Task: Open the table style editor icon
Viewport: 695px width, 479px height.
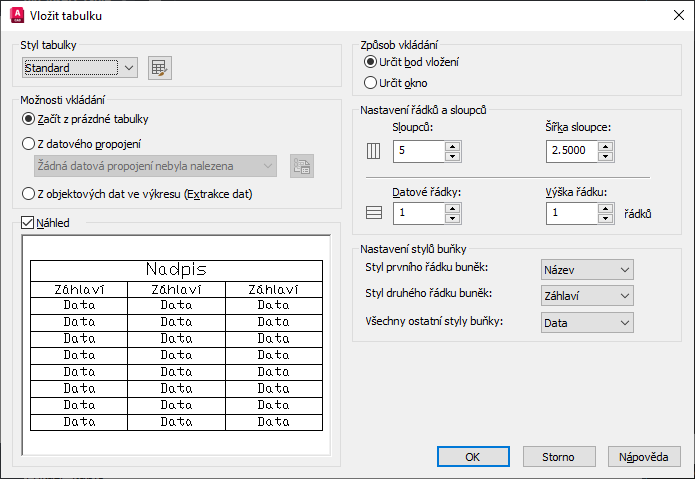Action: (160, 68)
